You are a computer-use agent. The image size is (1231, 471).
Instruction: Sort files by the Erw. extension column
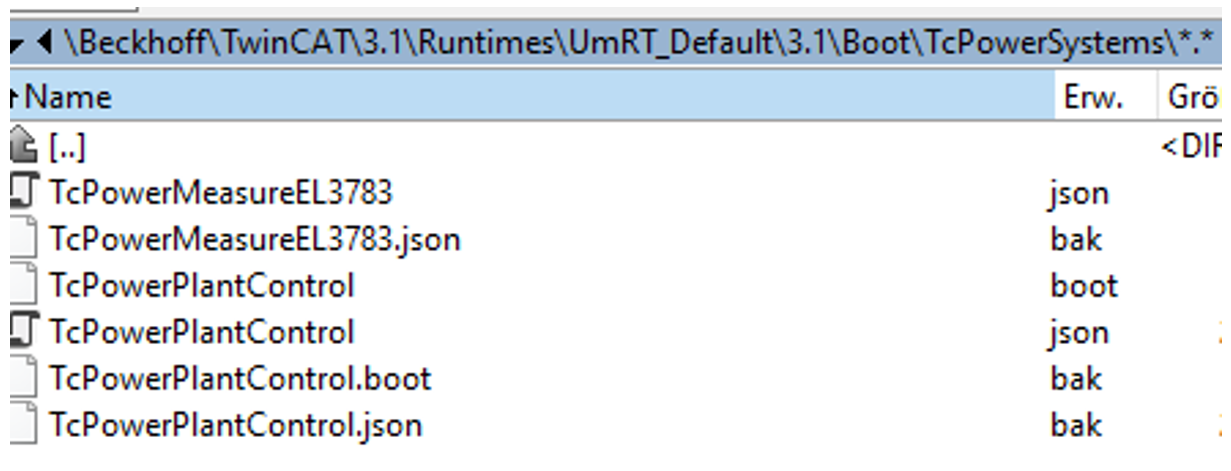point(1093,98)
